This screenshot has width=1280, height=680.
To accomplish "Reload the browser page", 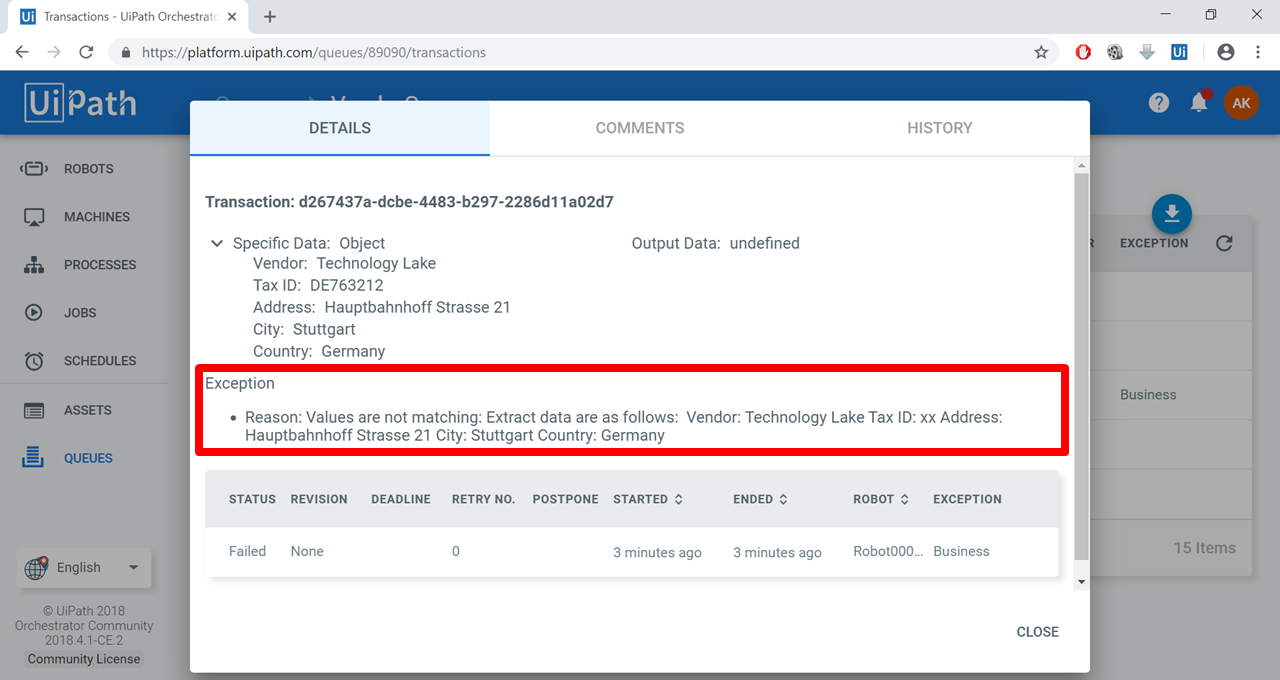I will (x=86, y=52).
